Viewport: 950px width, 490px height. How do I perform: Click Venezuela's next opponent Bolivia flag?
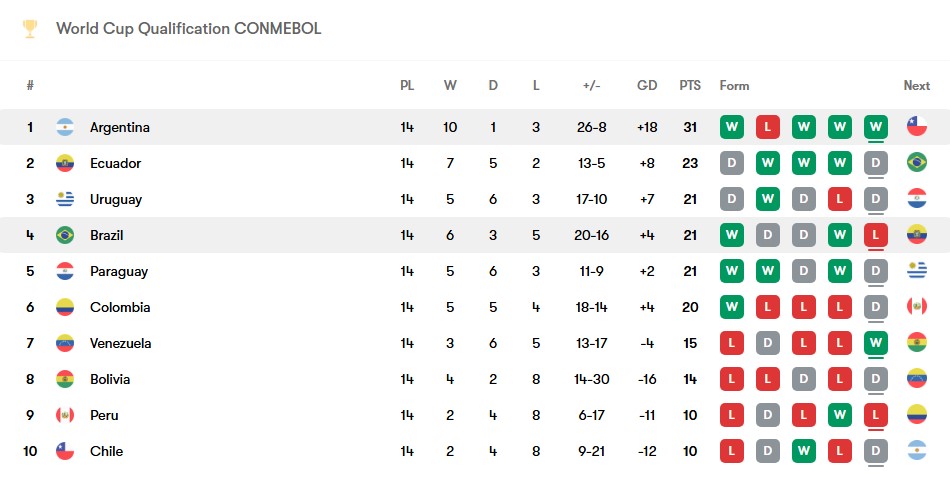click(917, 343)
